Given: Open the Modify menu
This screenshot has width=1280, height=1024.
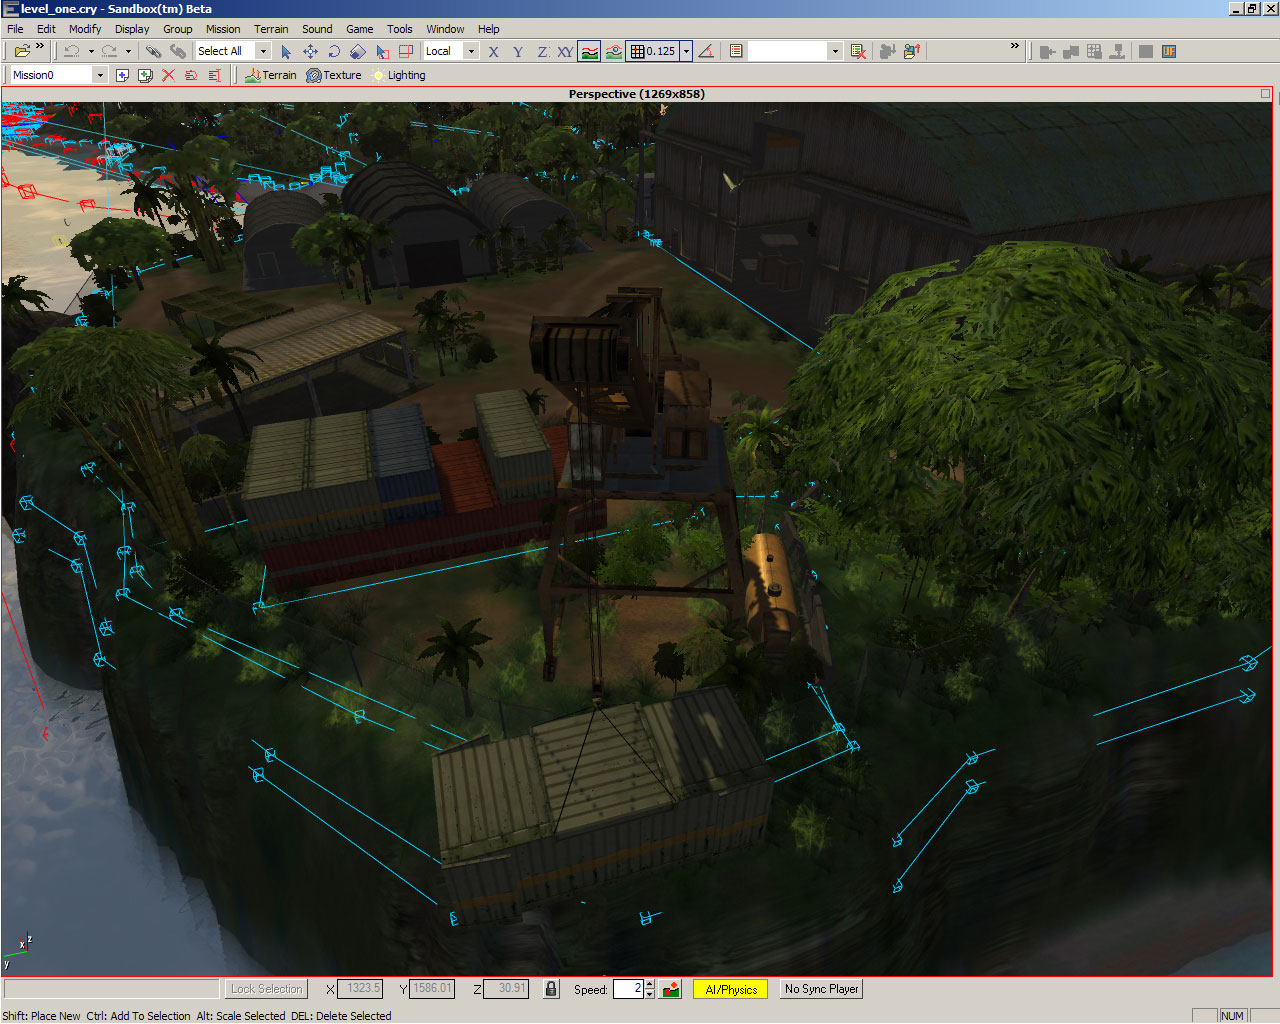Looking at the screenshot, I should click(x=85, y=29).
